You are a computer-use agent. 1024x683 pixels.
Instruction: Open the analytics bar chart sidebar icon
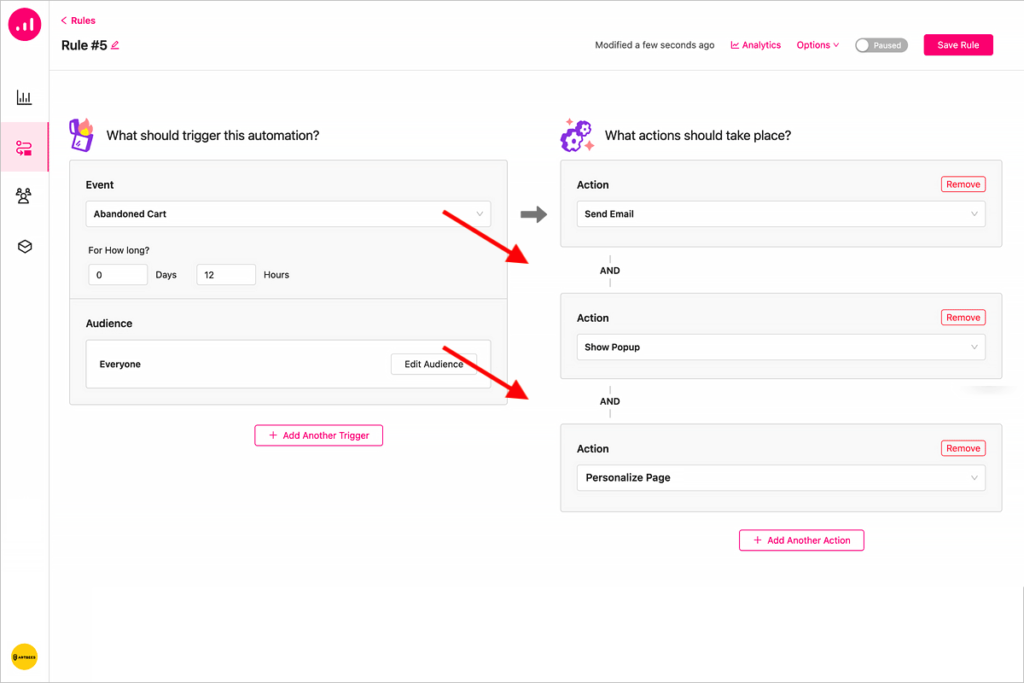point(24,97)
